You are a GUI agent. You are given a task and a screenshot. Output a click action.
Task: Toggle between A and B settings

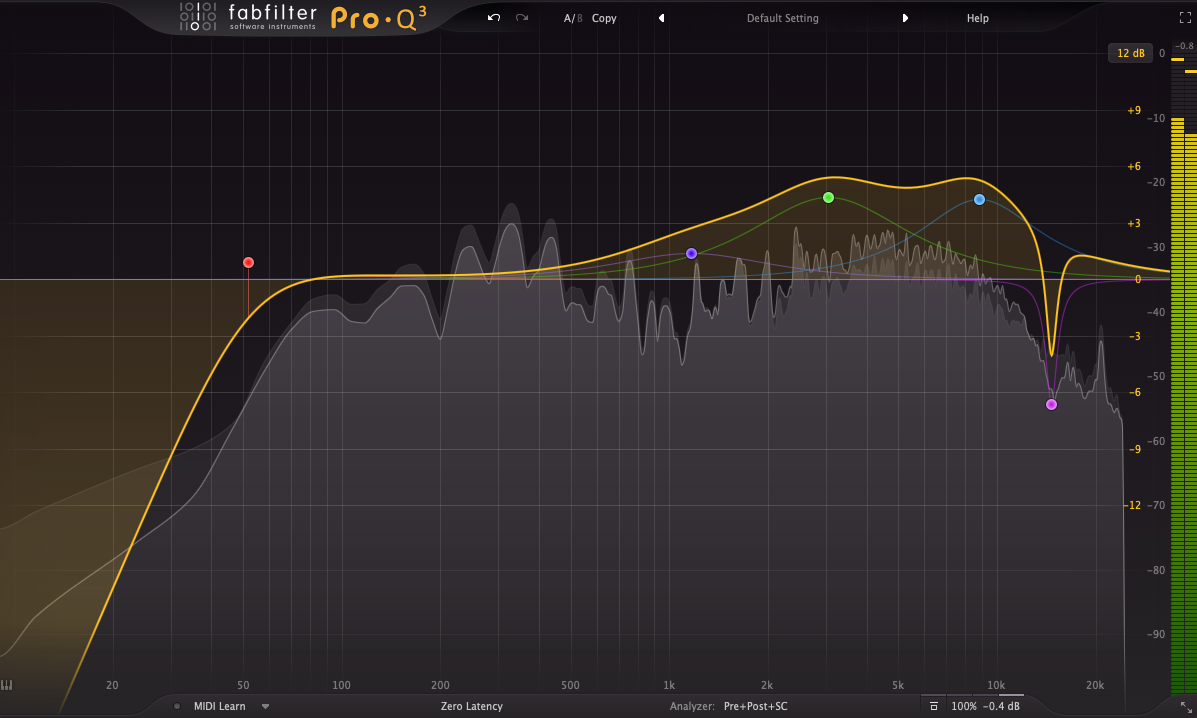click(x=572, y=18)
